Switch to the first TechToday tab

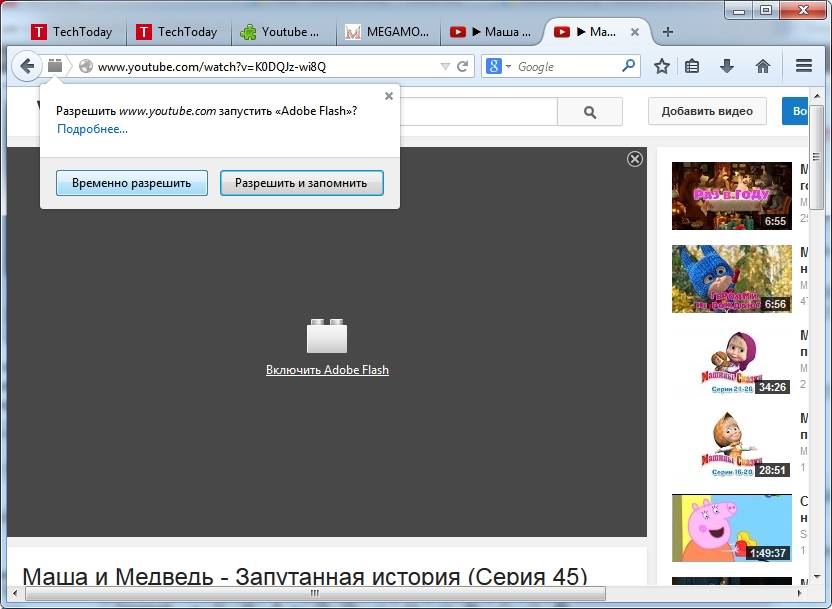coord(72,32)
